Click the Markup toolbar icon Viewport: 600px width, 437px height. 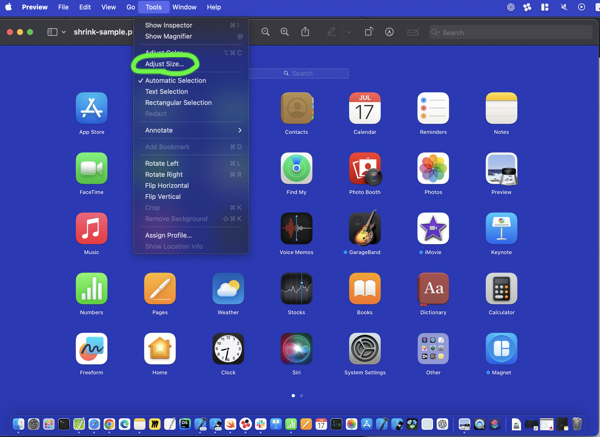tap(389, 32)
